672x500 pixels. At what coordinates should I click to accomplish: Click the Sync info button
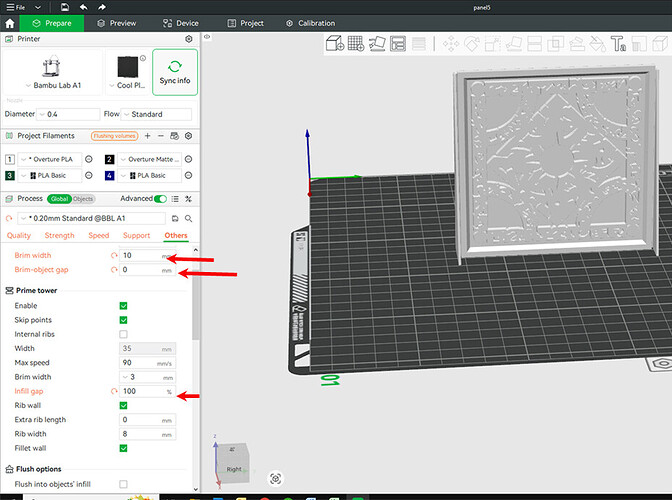pyautogui.click(x=175, y=72)
